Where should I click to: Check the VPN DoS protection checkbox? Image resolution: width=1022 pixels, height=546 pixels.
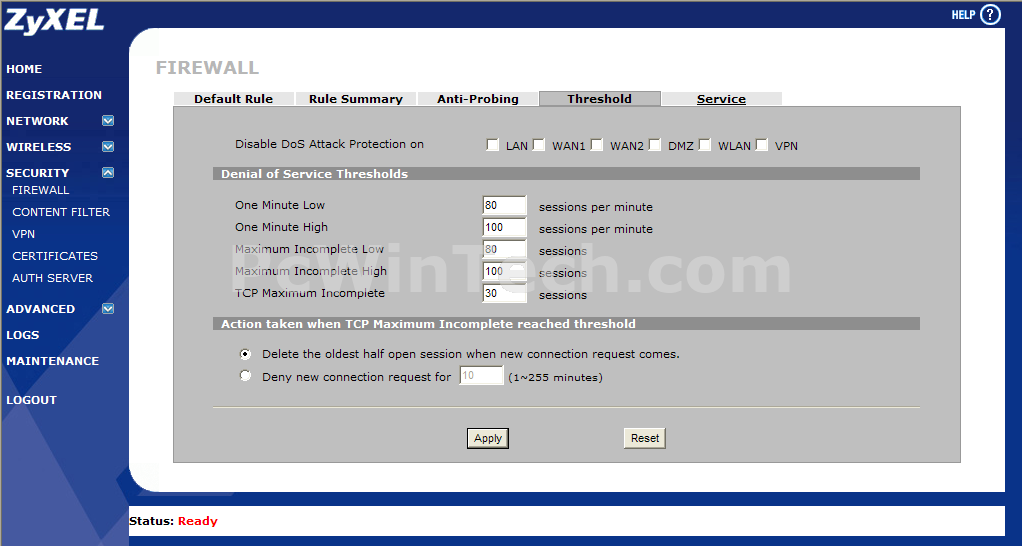[x=761, y=145]
